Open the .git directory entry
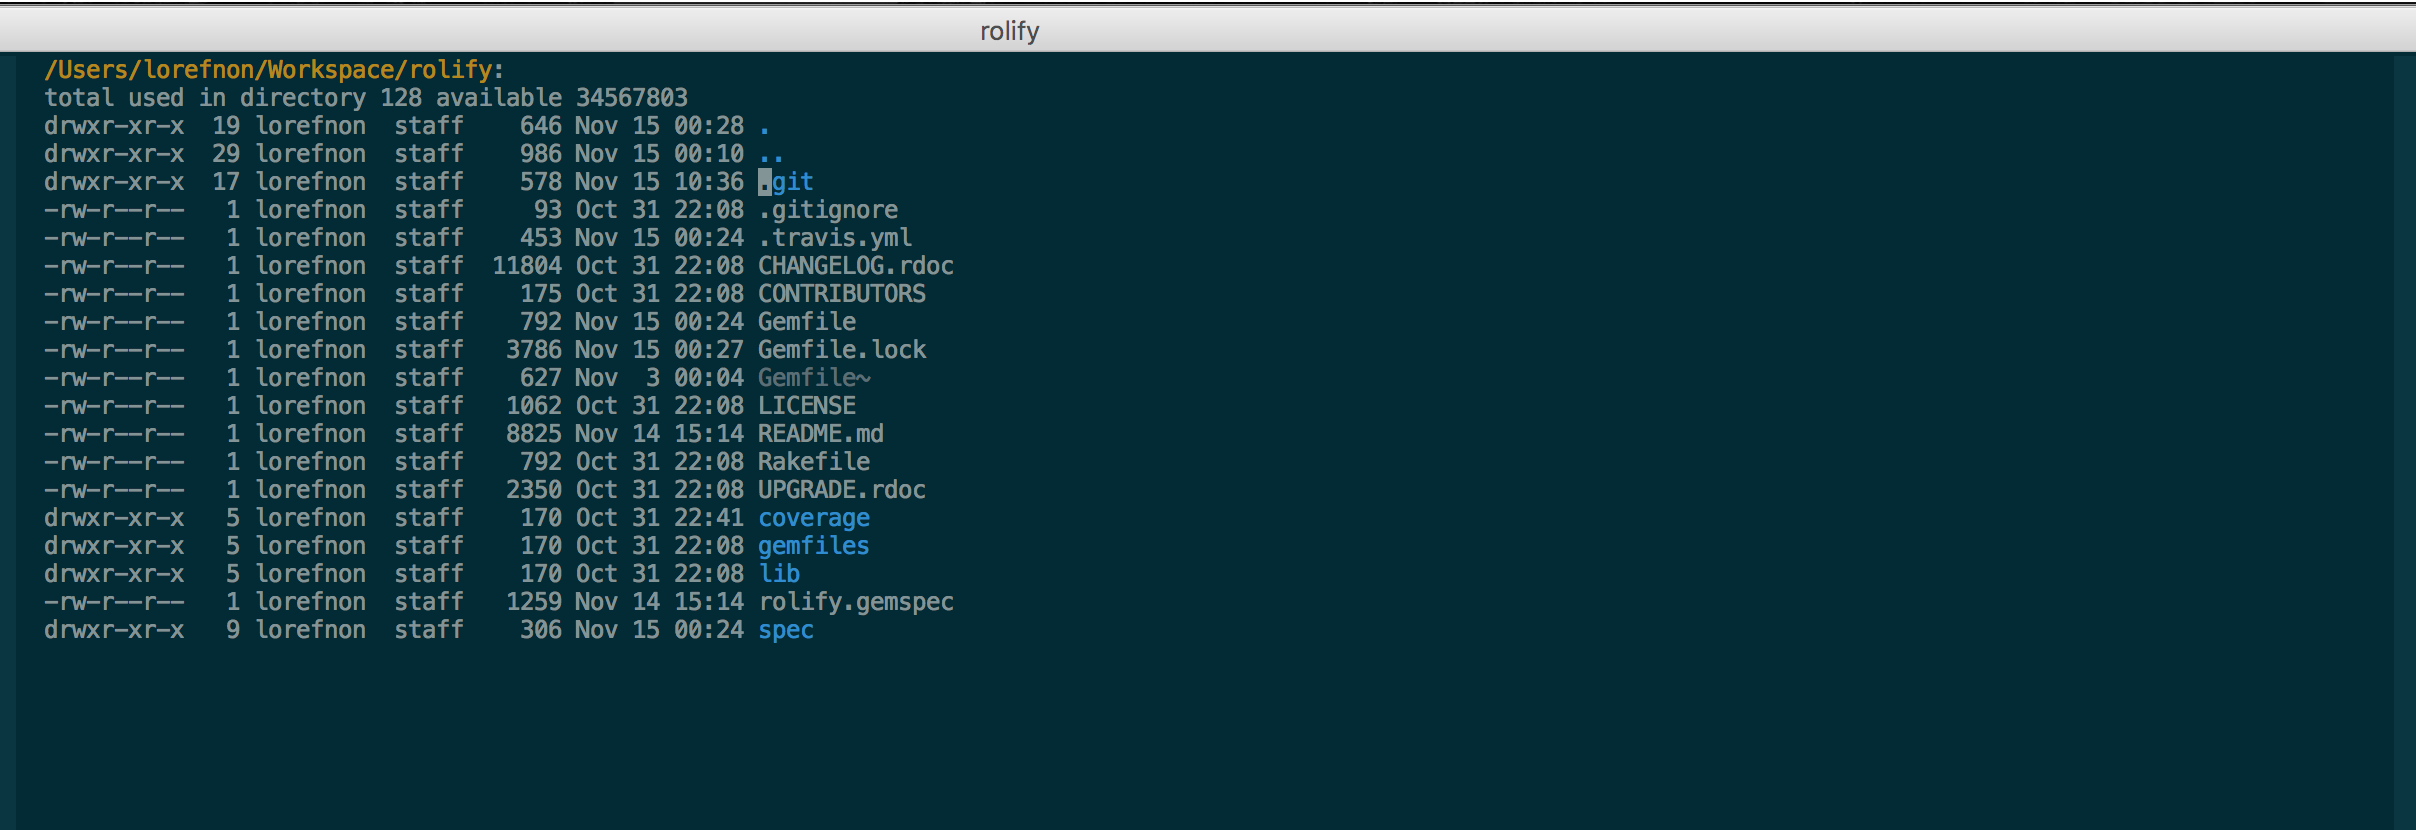Screen dimensions: 2416x830 (786, 182)
